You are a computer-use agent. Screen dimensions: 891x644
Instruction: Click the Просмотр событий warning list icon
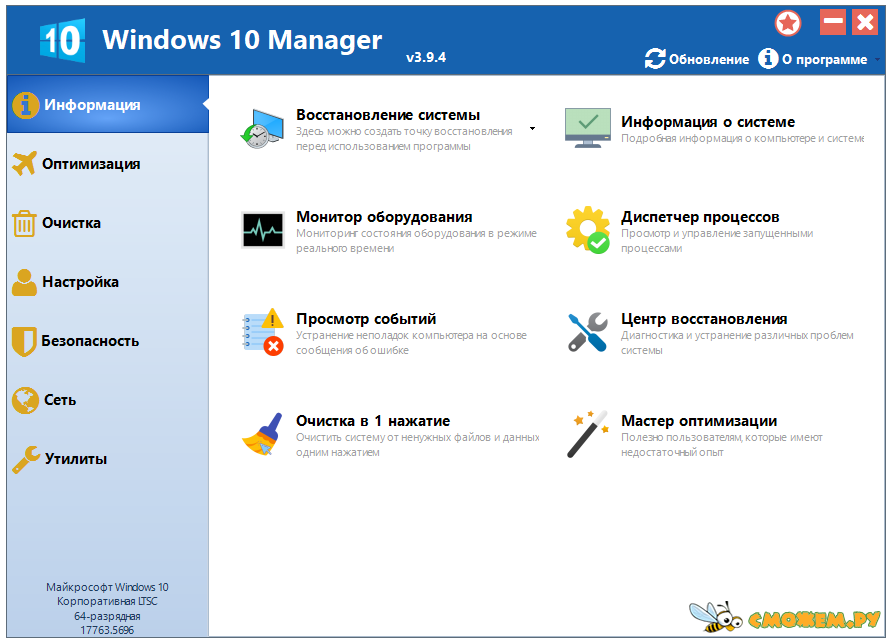[x=263, y=332]
